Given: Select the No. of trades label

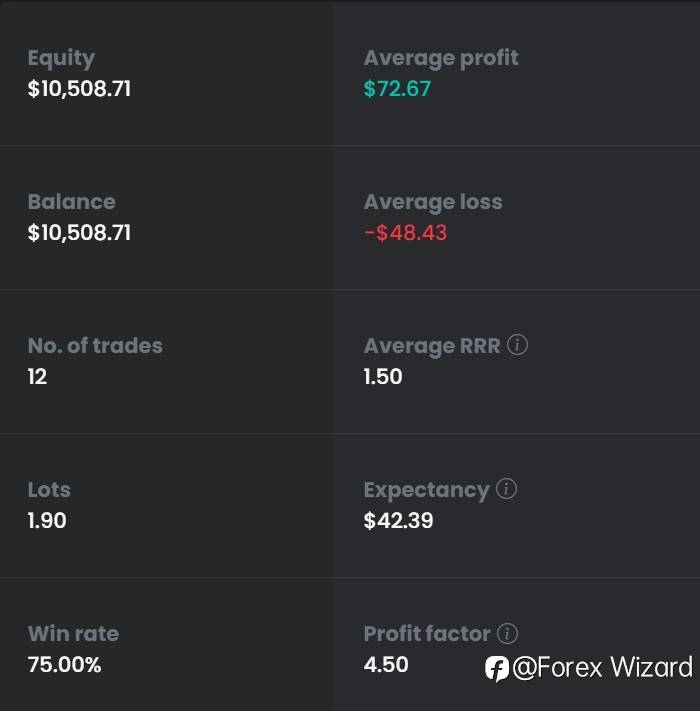Looking at the screenshot, I should click(95, 346).
